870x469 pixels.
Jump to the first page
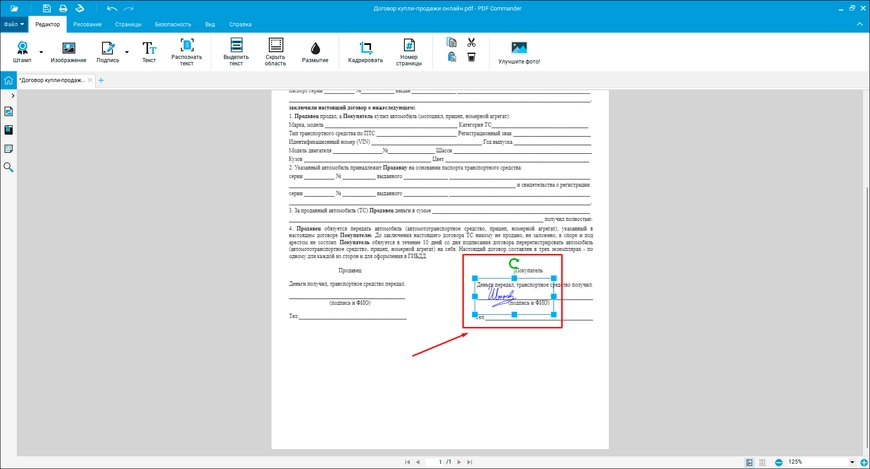[407, 462]
